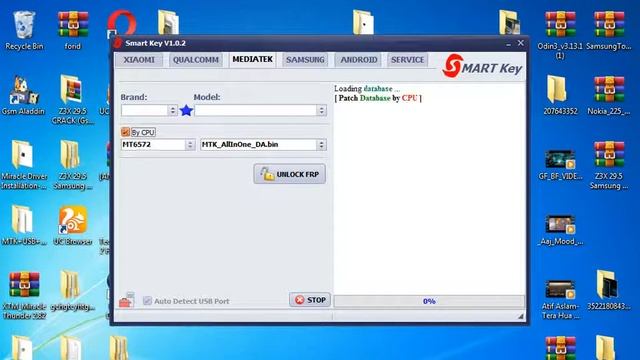The image size is (640, 360).
Task: Select the 207643352 folder icon
Action: coord(560,95)
